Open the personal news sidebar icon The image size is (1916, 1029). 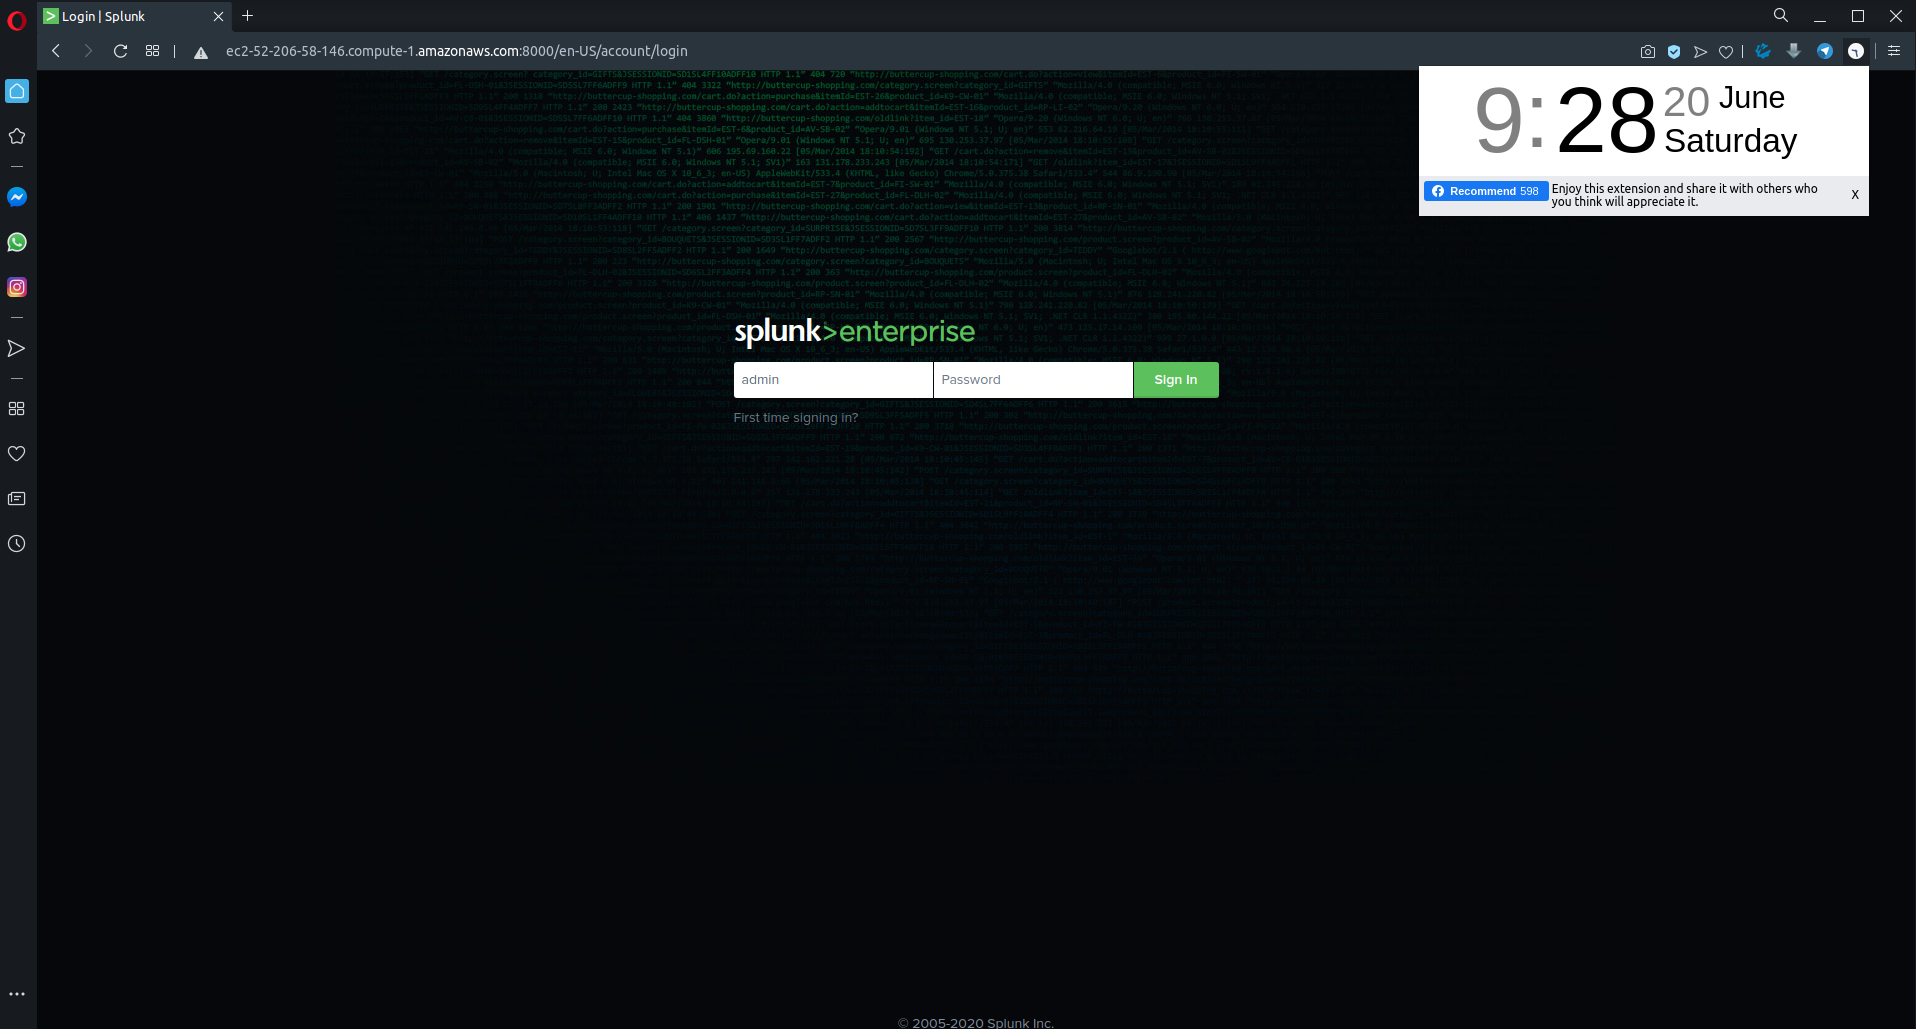[x=17, y=499]
